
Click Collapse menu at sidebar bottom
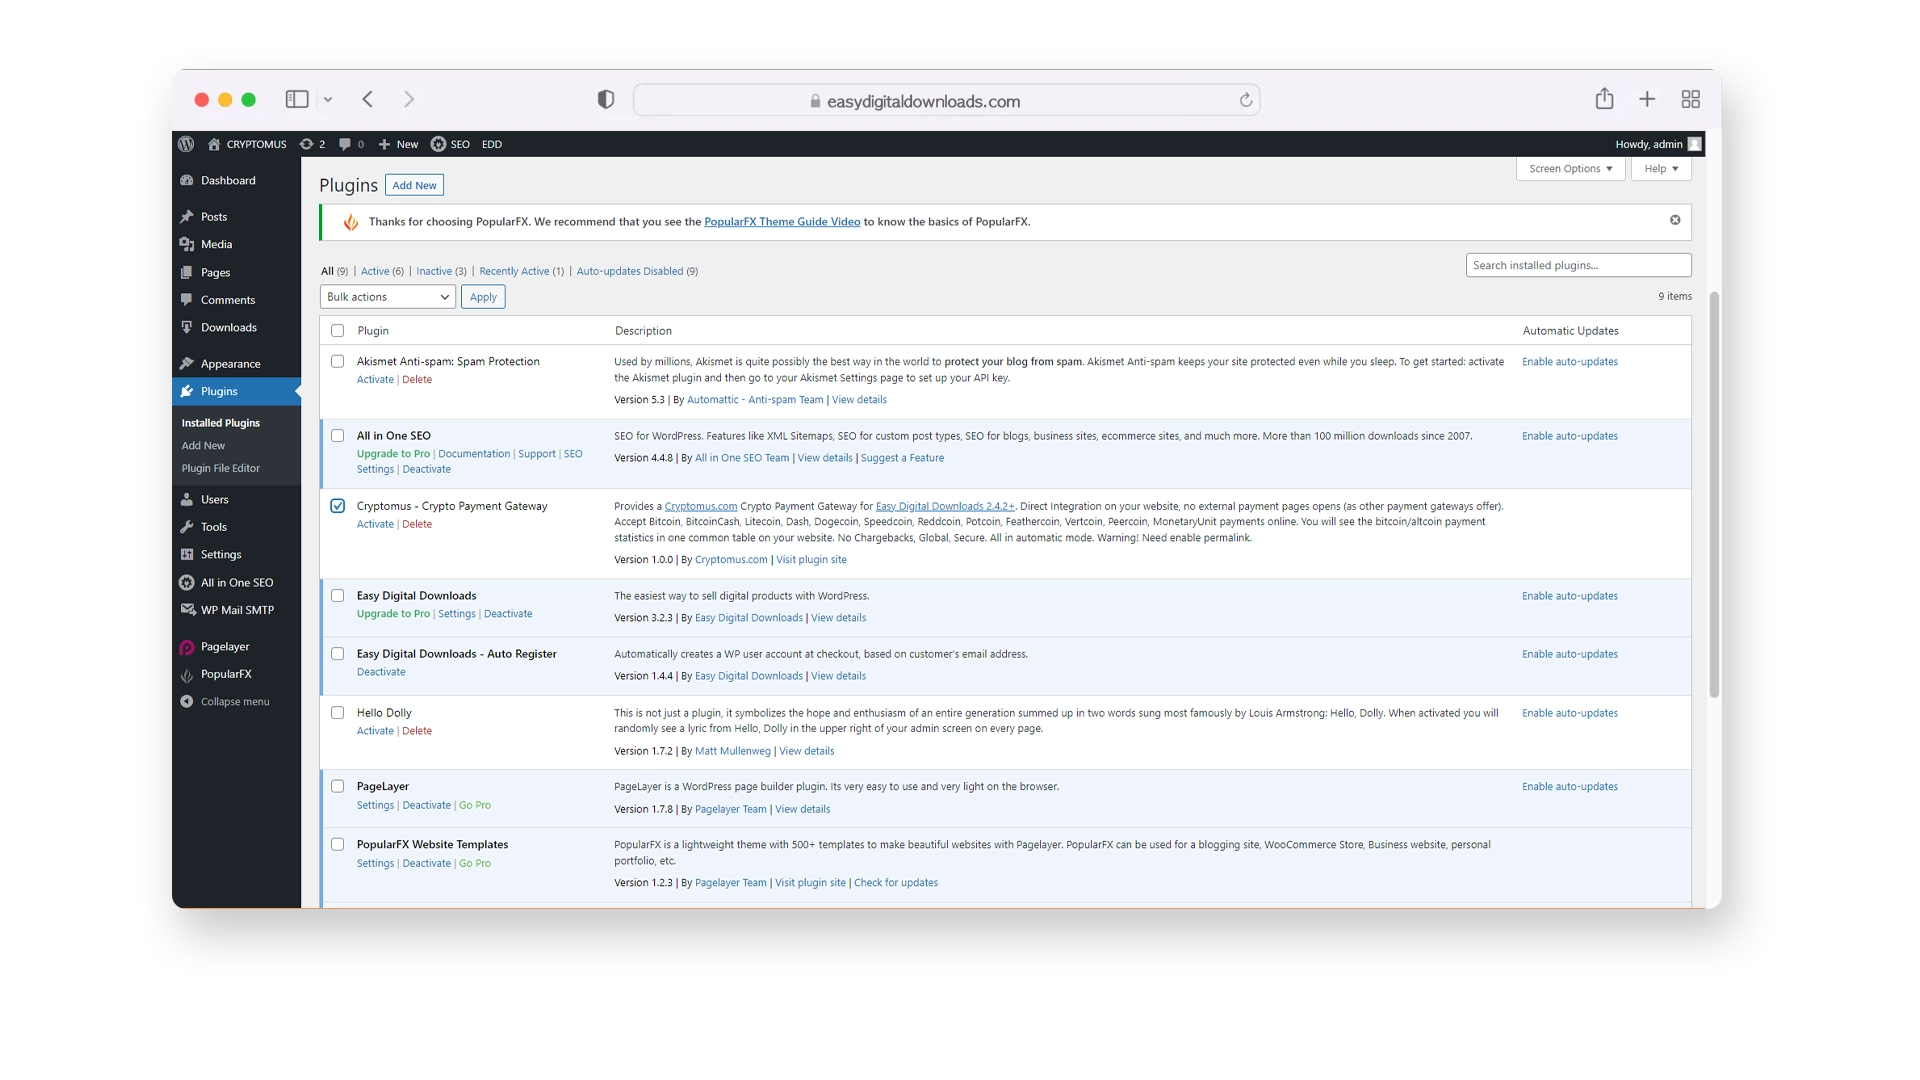pos(233,700)
